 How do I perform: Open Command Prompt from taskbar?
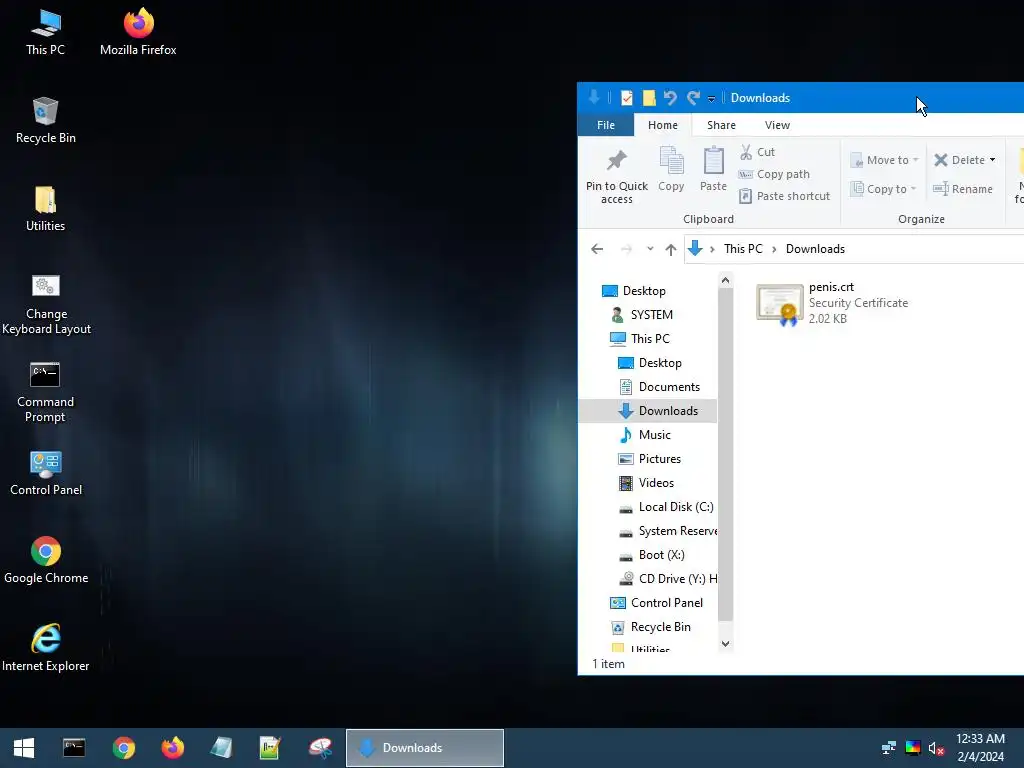74,748
